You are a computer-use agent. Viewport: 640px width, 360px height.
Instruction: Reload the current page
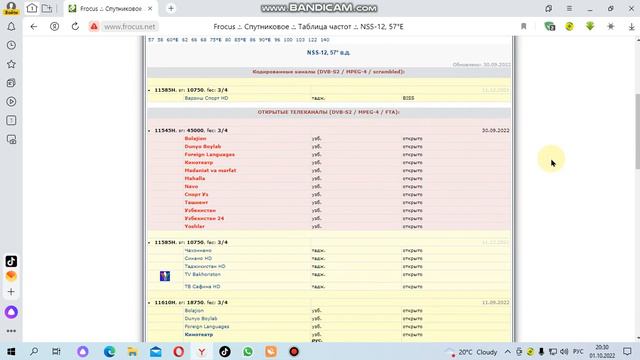[x=75, y=27]
